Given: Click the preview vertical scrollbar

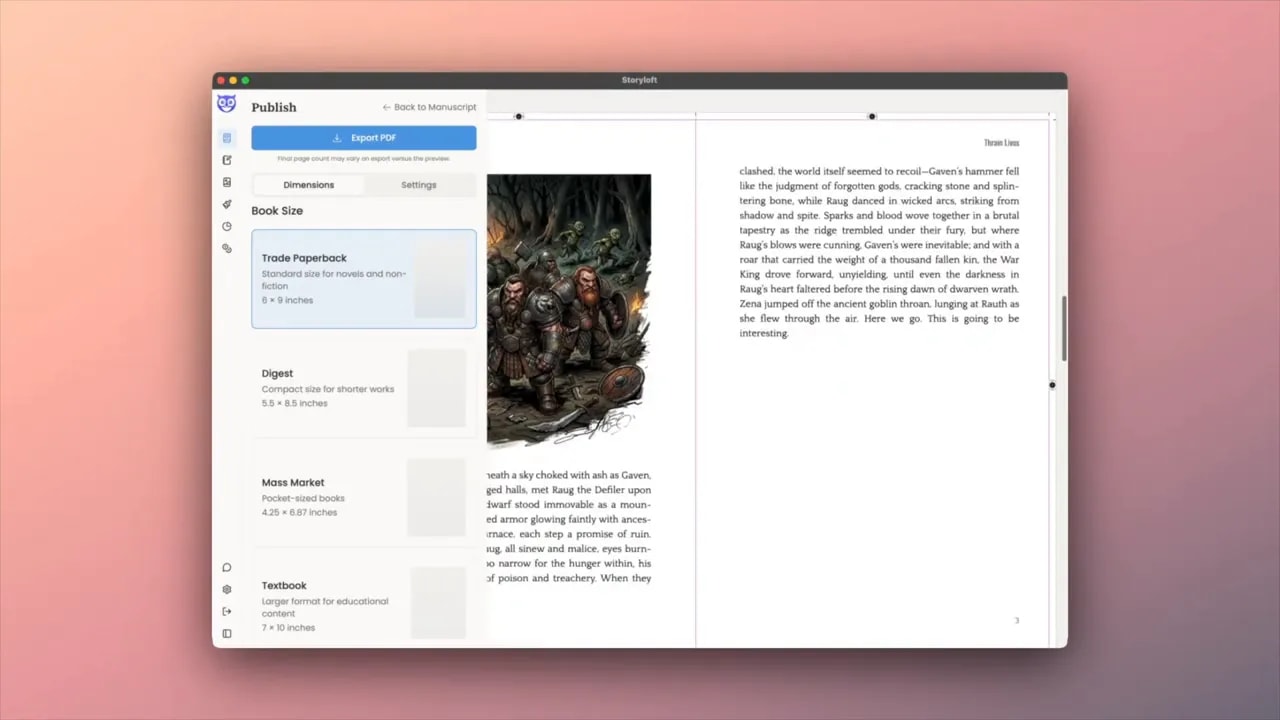Looking at the screenshot, I should 1064,329.
